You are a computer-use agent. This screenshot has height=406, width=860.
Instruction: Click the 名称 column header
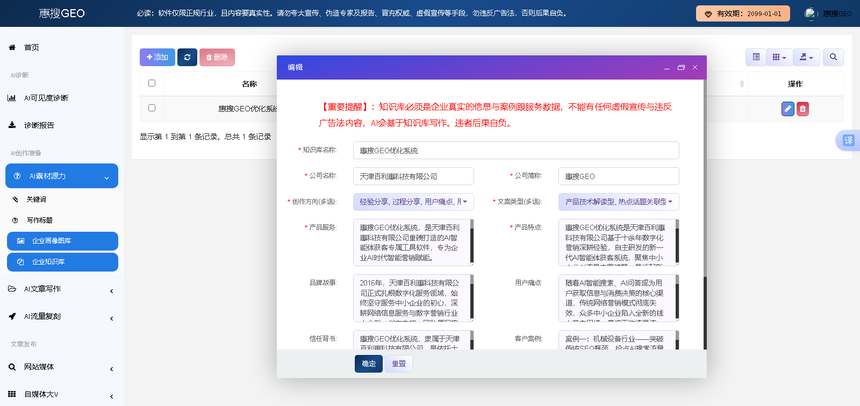[x=249, y=84]
